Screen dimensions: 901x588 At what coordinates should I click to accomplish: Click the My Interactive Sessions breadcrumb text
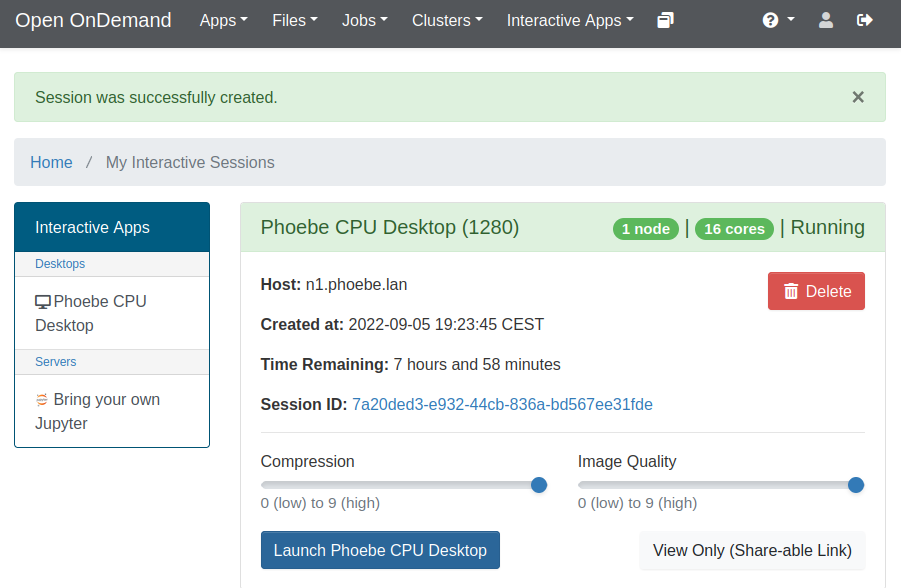point(190,163)
